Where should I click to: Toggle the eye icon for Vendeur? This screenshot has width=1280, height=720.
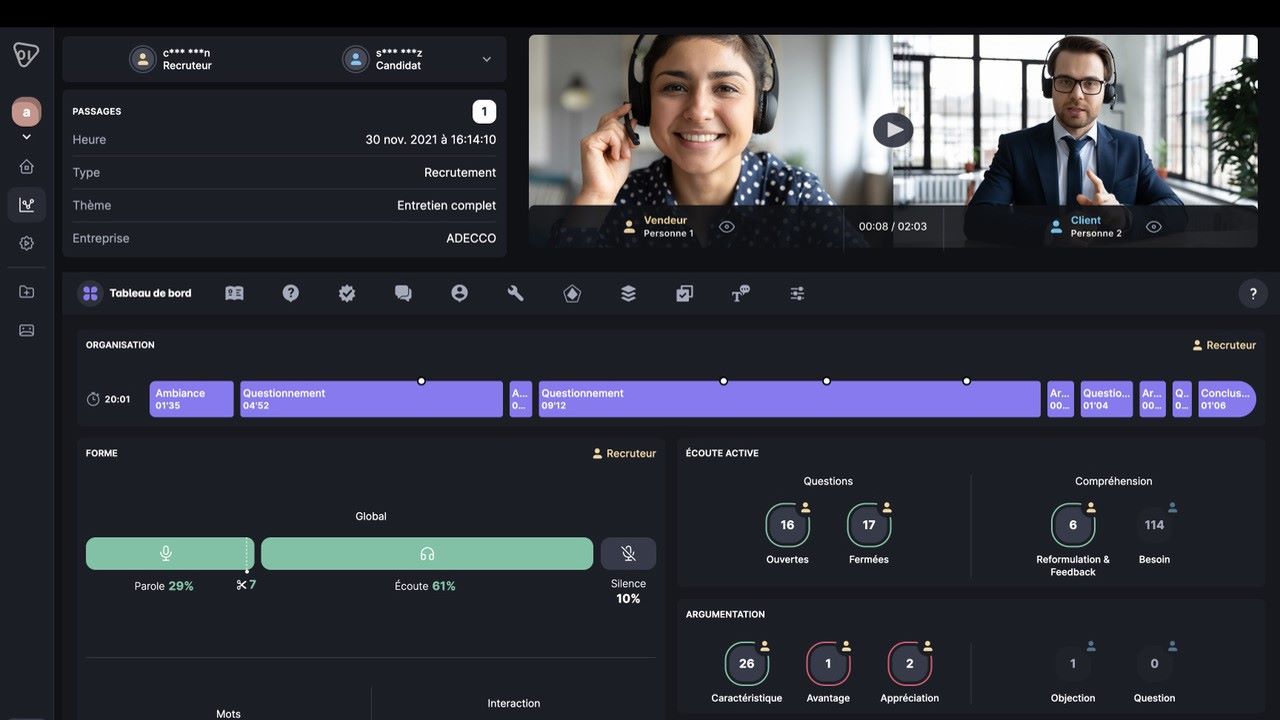(x=727, y=227)
